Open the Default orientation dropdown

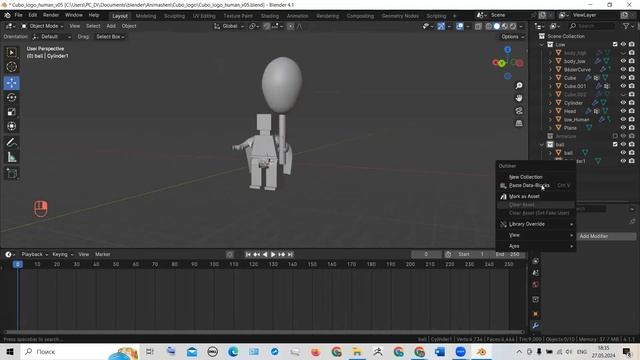51,37
